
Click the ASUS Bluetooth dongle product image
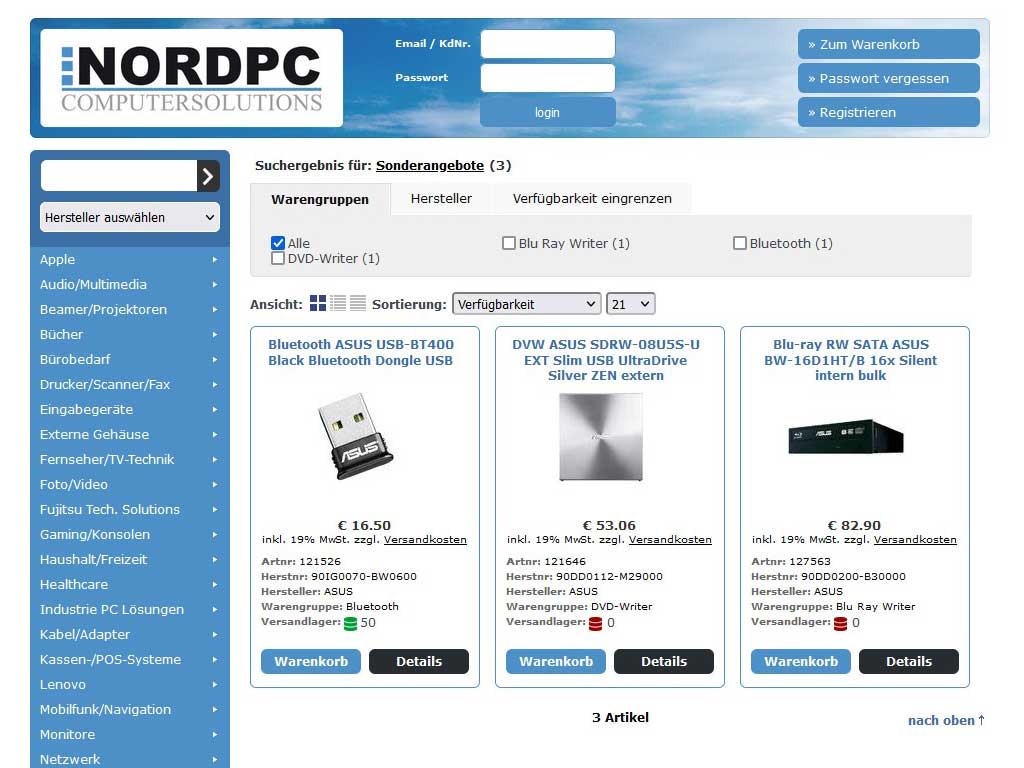356,436
